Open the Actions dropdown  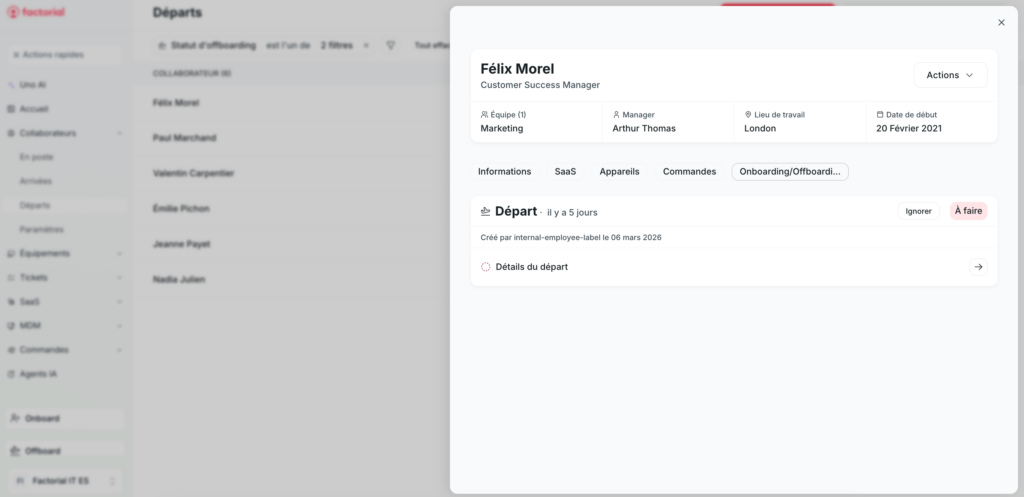point(949,75)
